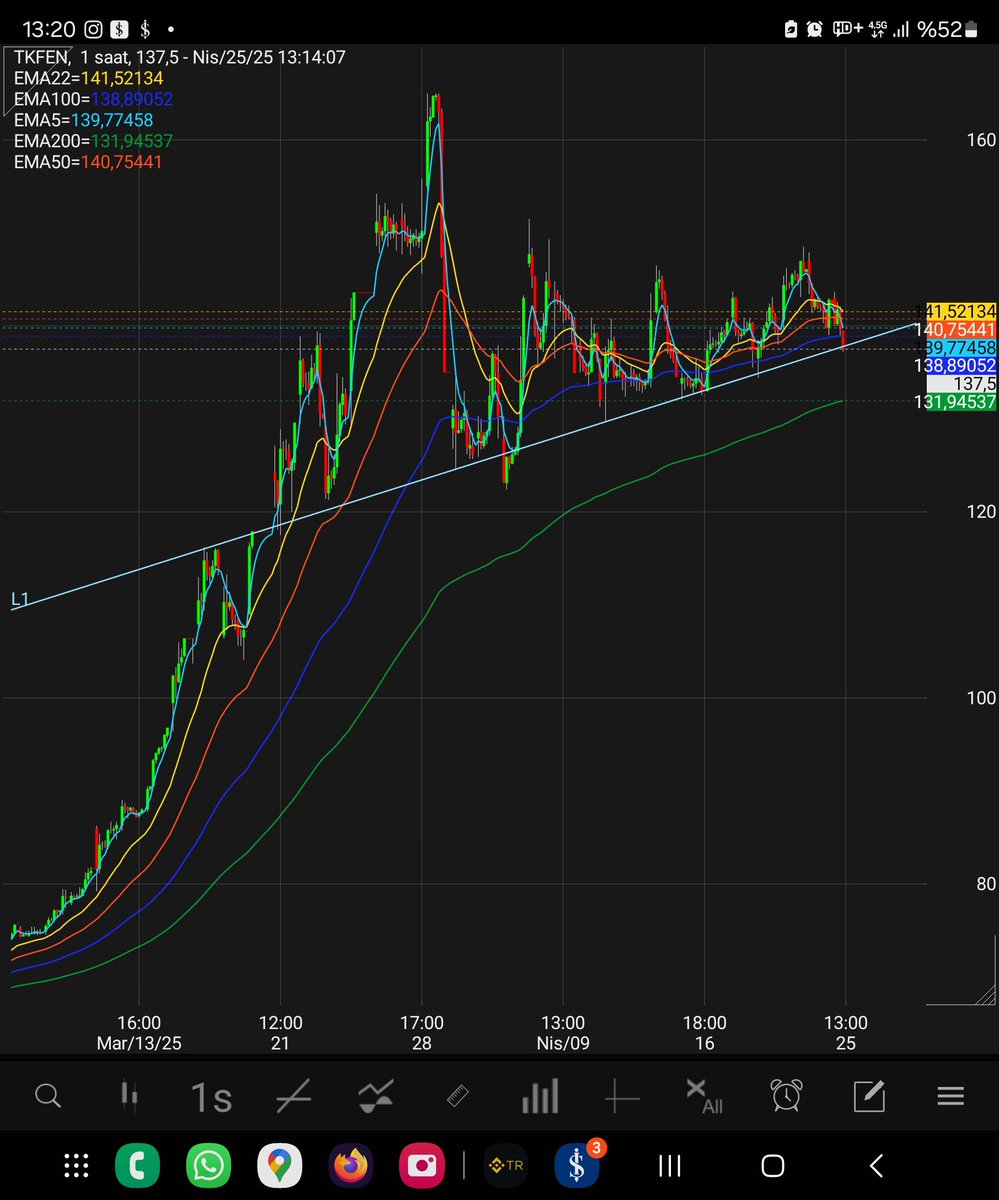Click the EMA100=138,89052 legend entry
This screenshot has height=1200, width=999.
(93, 98)
